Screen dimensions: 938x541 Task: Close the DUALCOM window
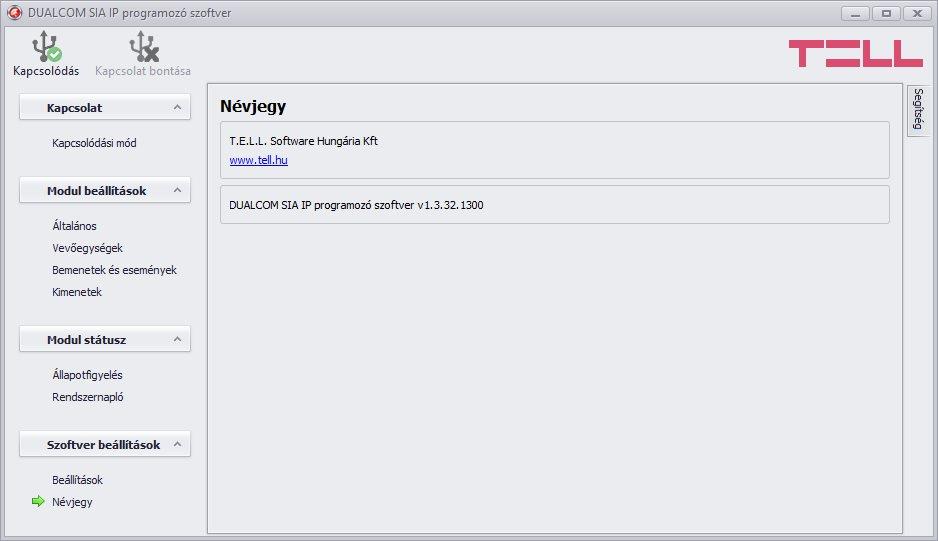(x=917, y=13)
